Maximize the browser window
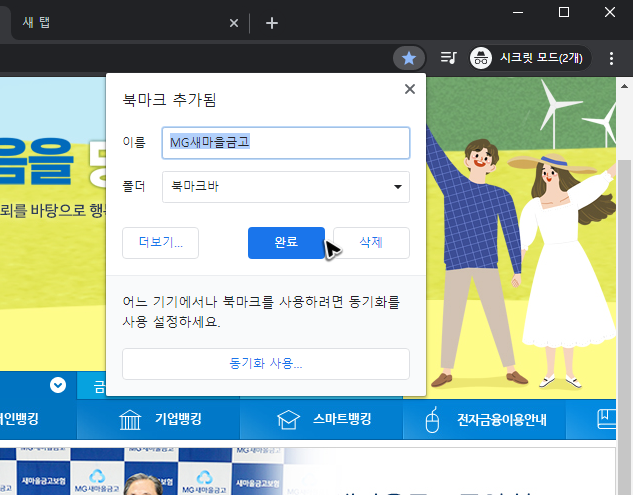This screenshot has width=633, height=495. (564, 13)
